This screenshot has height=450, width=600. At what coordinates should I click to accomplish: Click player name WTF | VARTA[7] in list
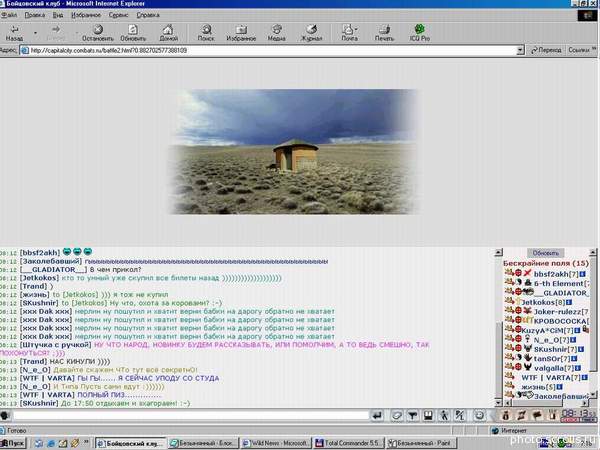[x=551, y=377]
